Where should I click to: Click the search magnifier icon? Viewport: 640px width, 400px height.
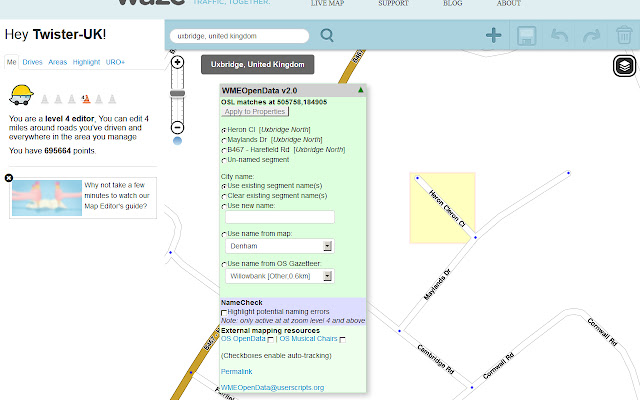click(x=326, y=36)
